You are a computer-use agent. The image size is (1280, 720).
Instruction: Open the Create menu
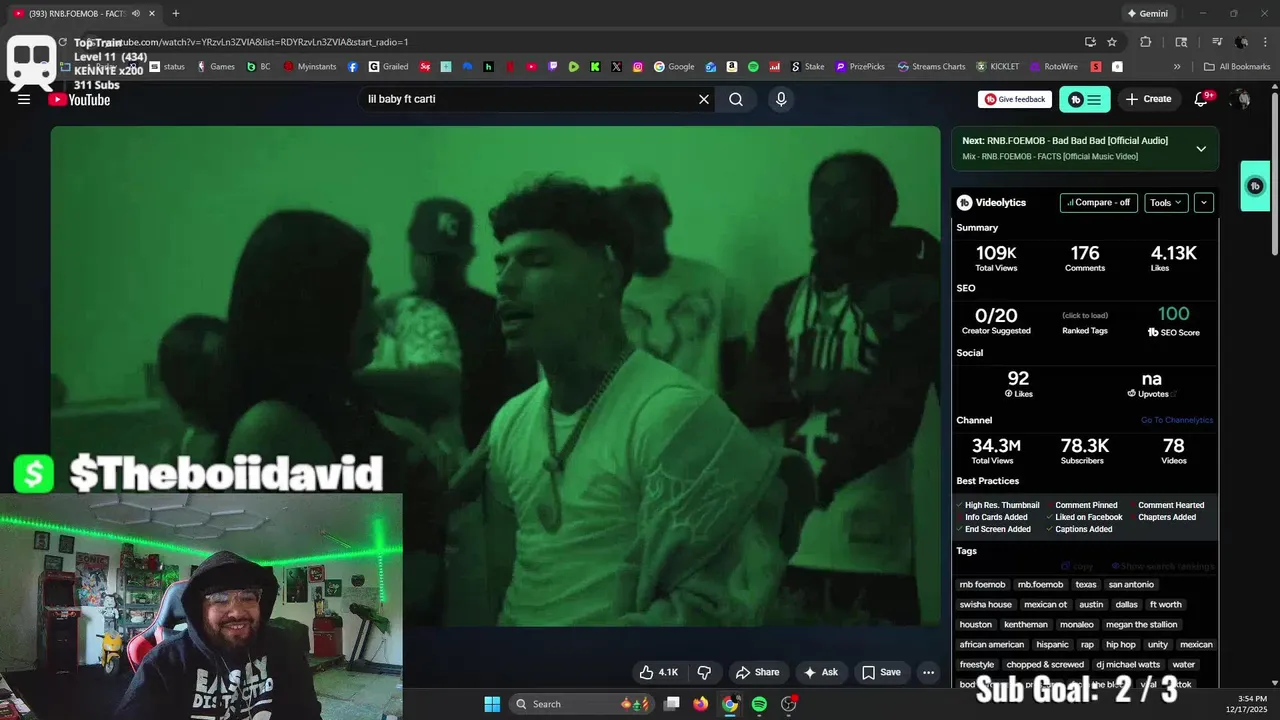[x=1148, y=99]
